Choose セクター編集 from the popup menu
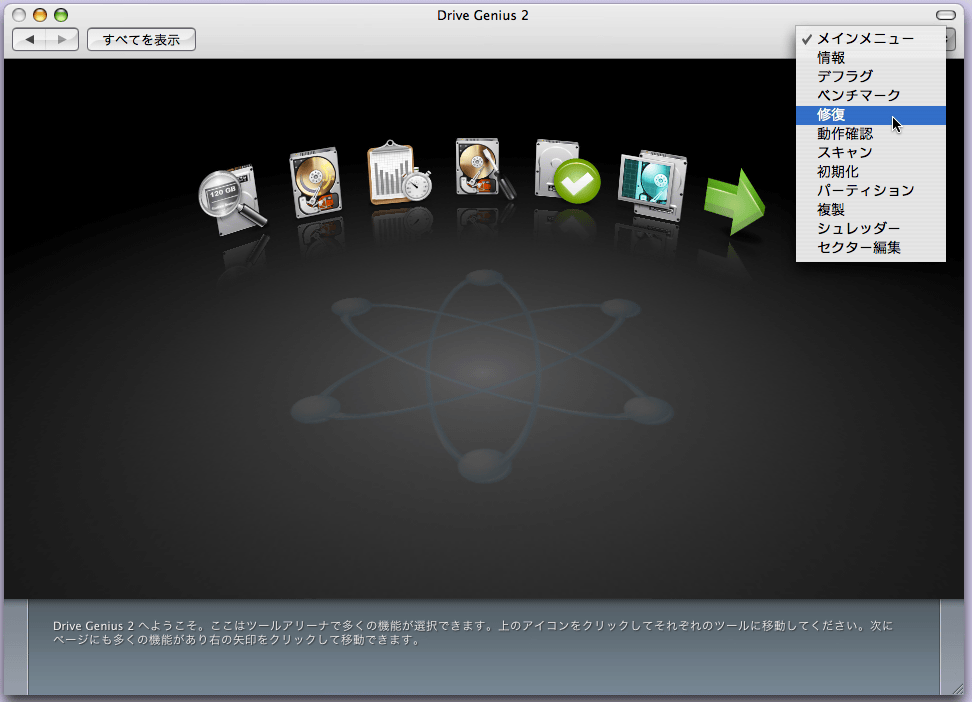 click(871, 247)
